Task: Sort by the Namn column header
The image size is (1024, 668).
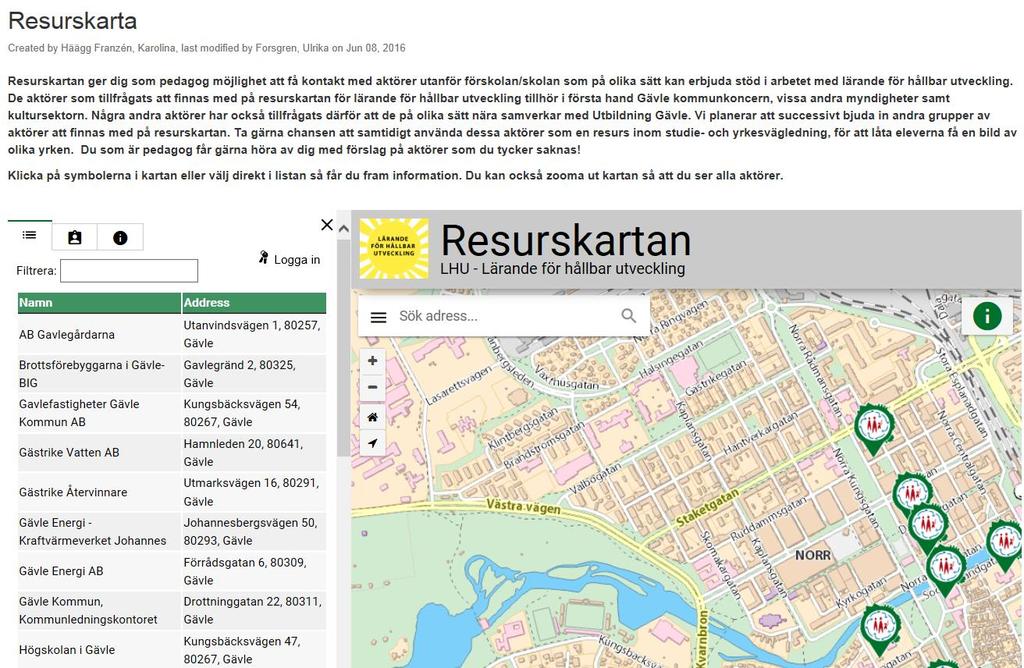Action: pyautogui.click(x=99, y=303)
